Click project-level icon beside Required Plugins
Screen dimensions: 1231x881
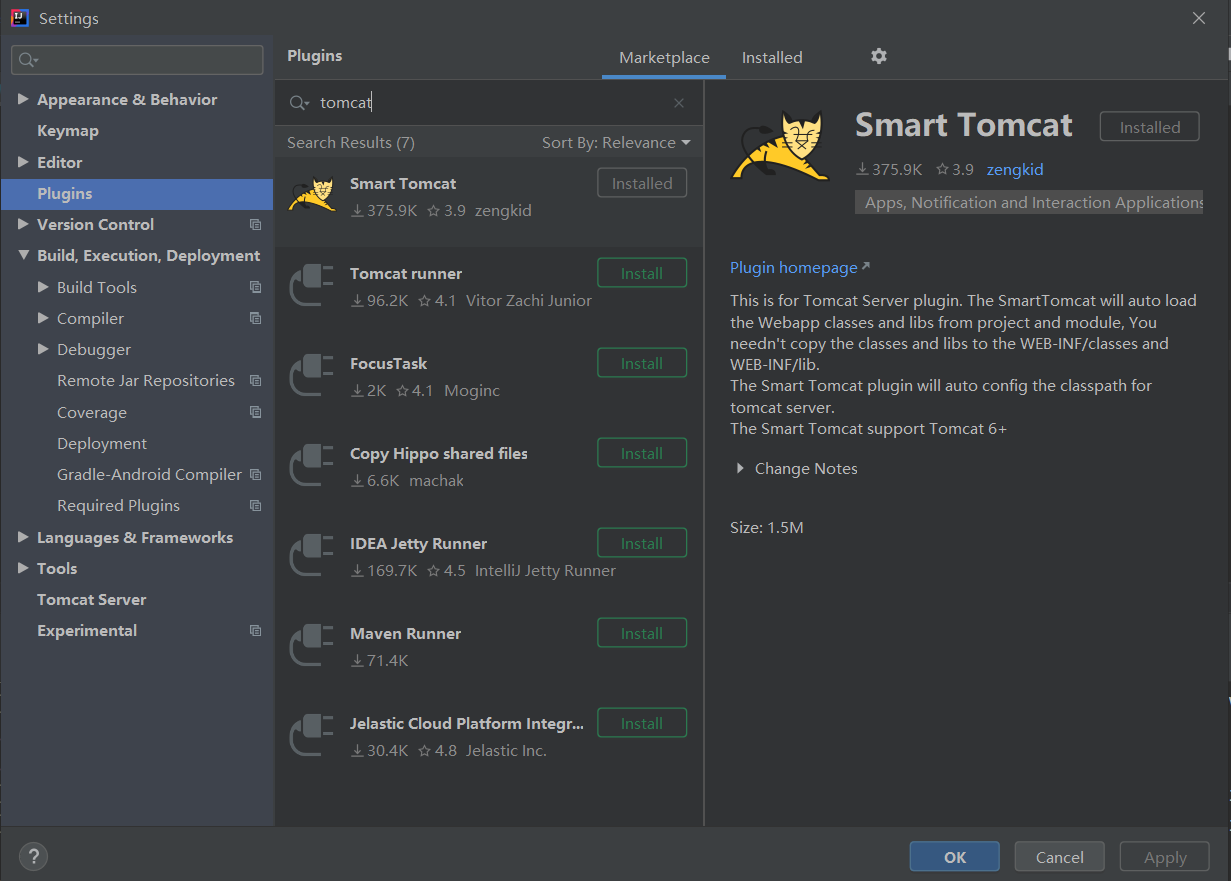click(x=255, y=506)
